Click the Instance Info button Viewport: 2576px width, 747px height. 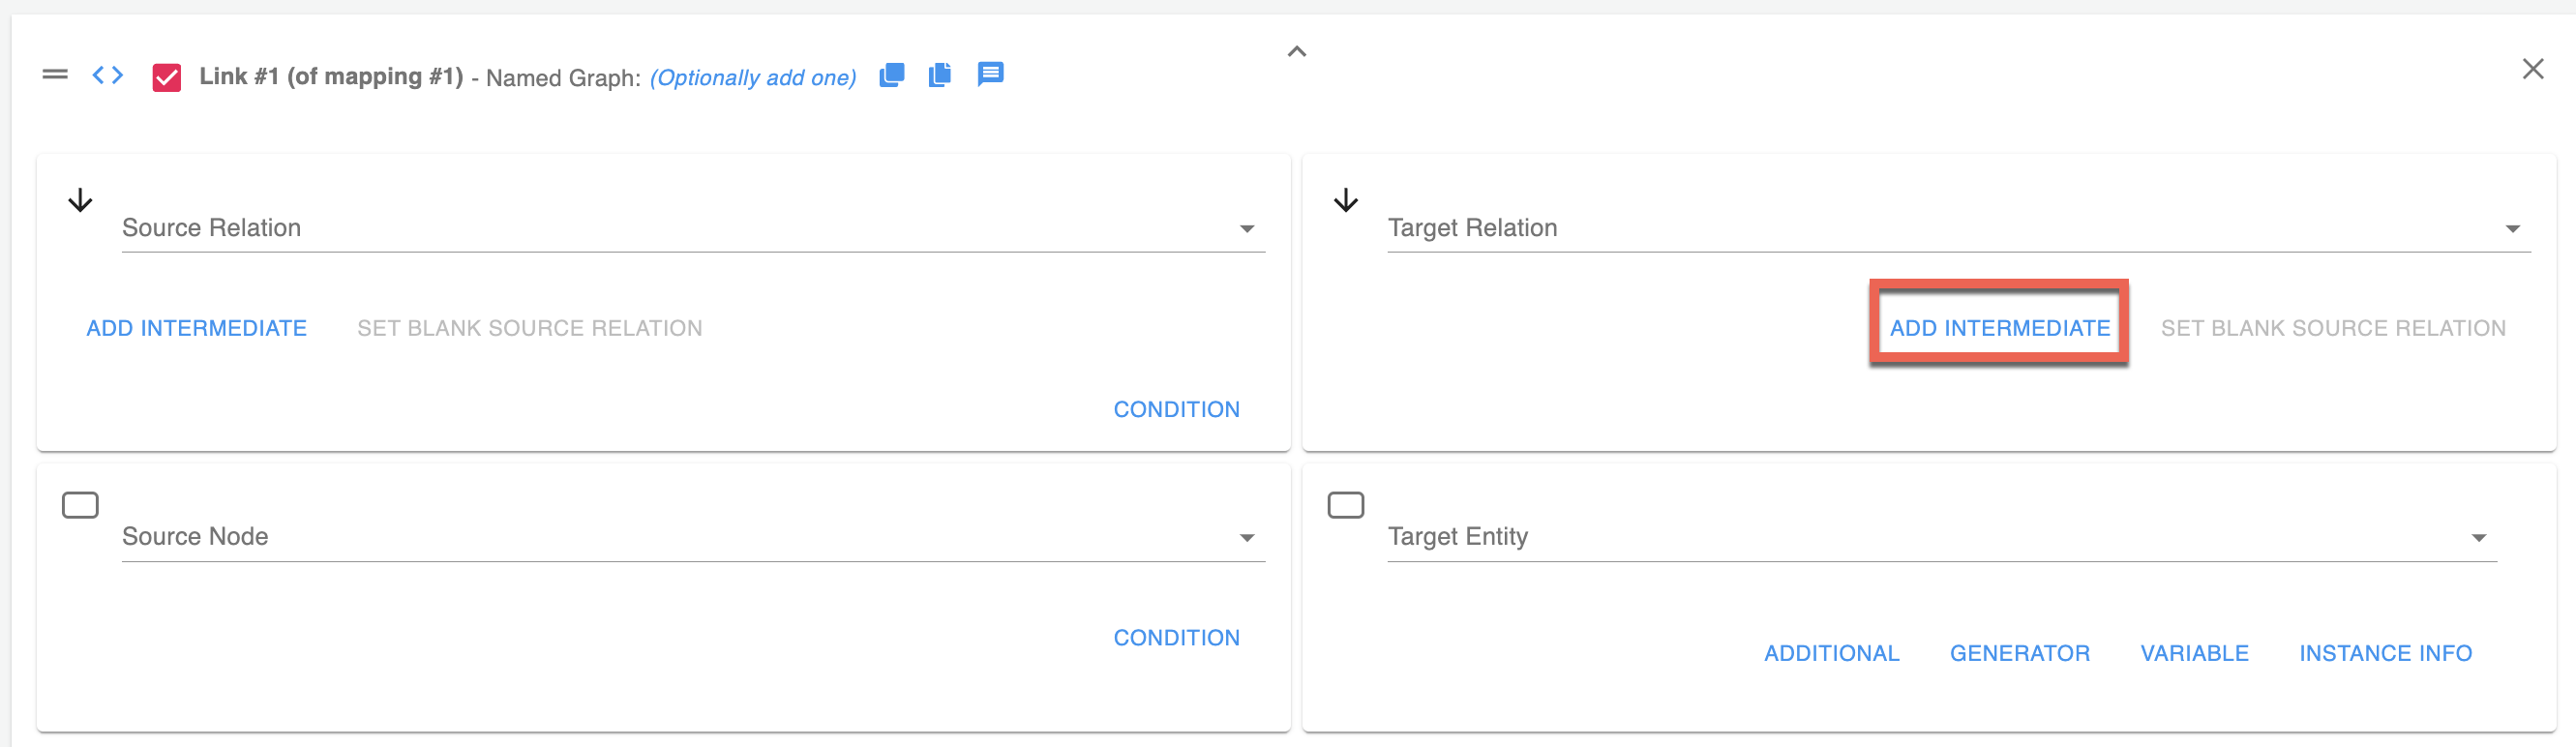coord(2385,653)
